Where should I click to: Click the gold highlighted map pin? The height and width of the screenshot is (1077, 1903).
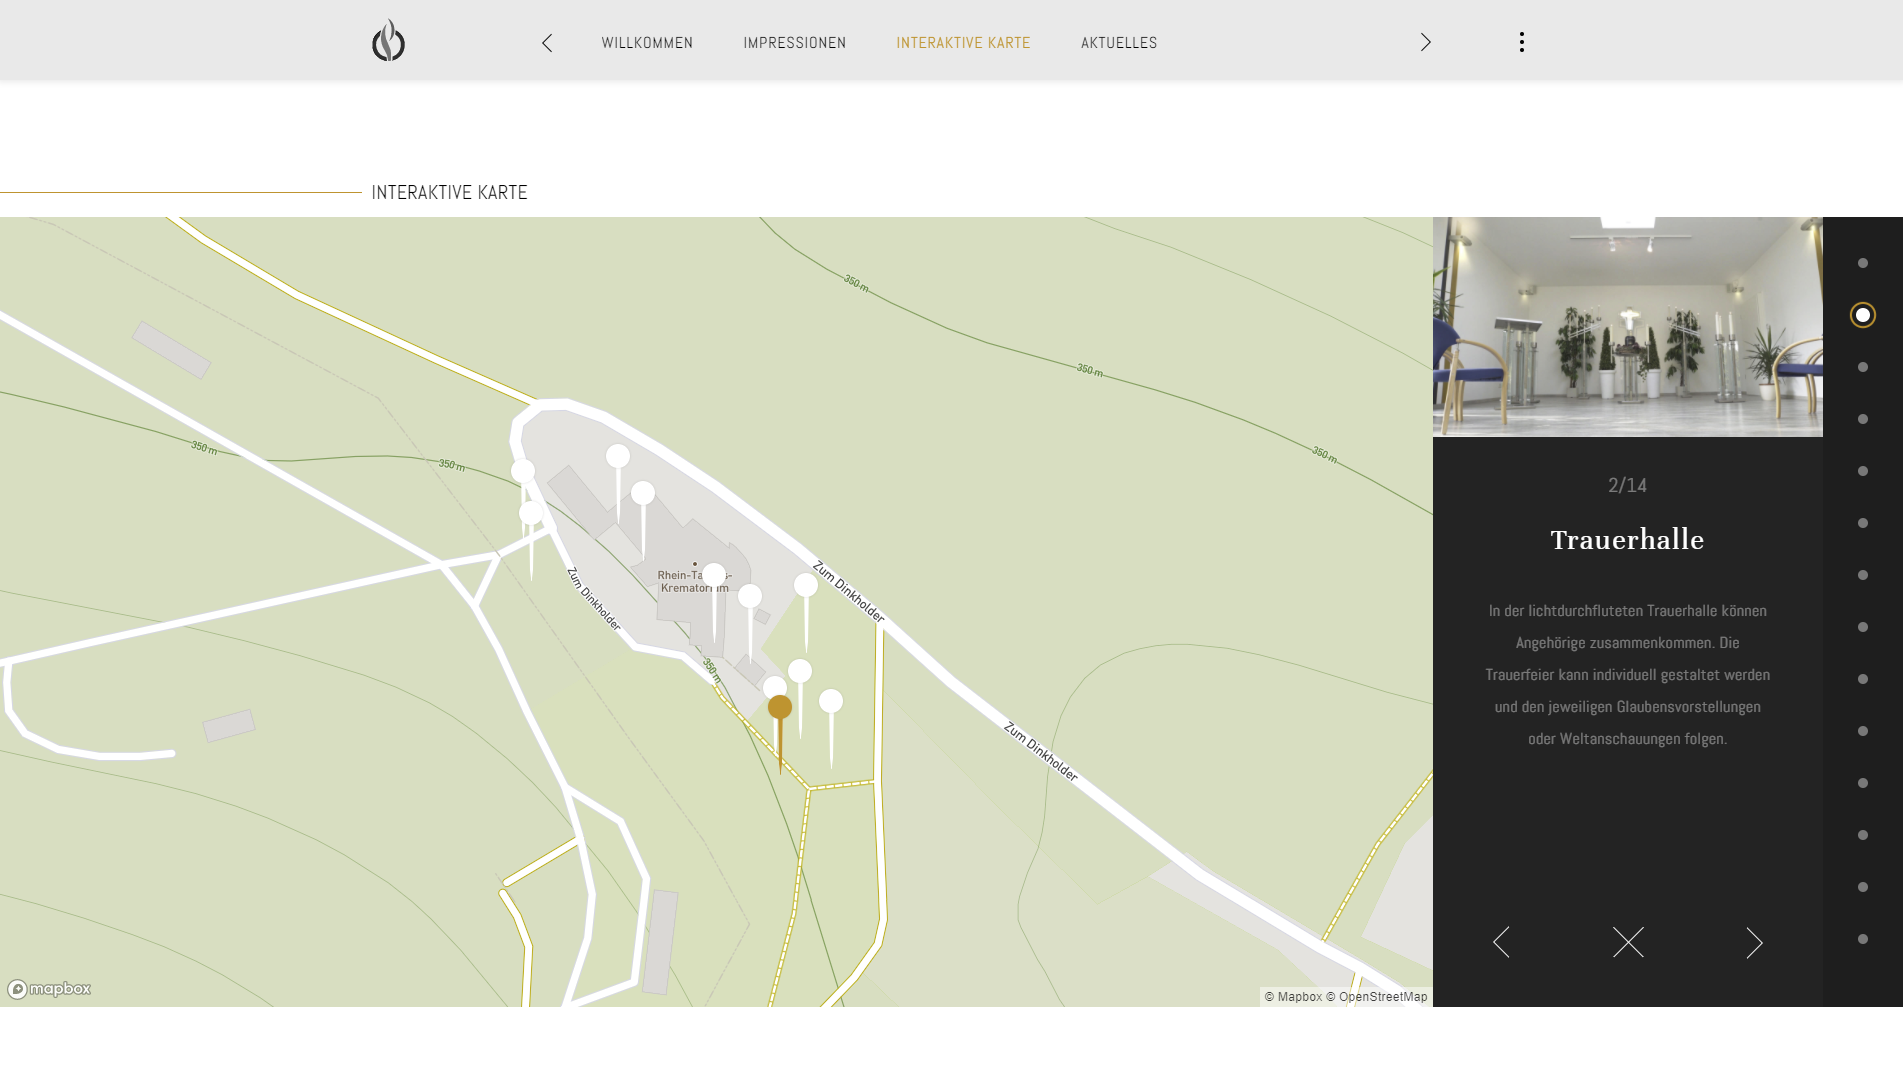click(780, 708)
